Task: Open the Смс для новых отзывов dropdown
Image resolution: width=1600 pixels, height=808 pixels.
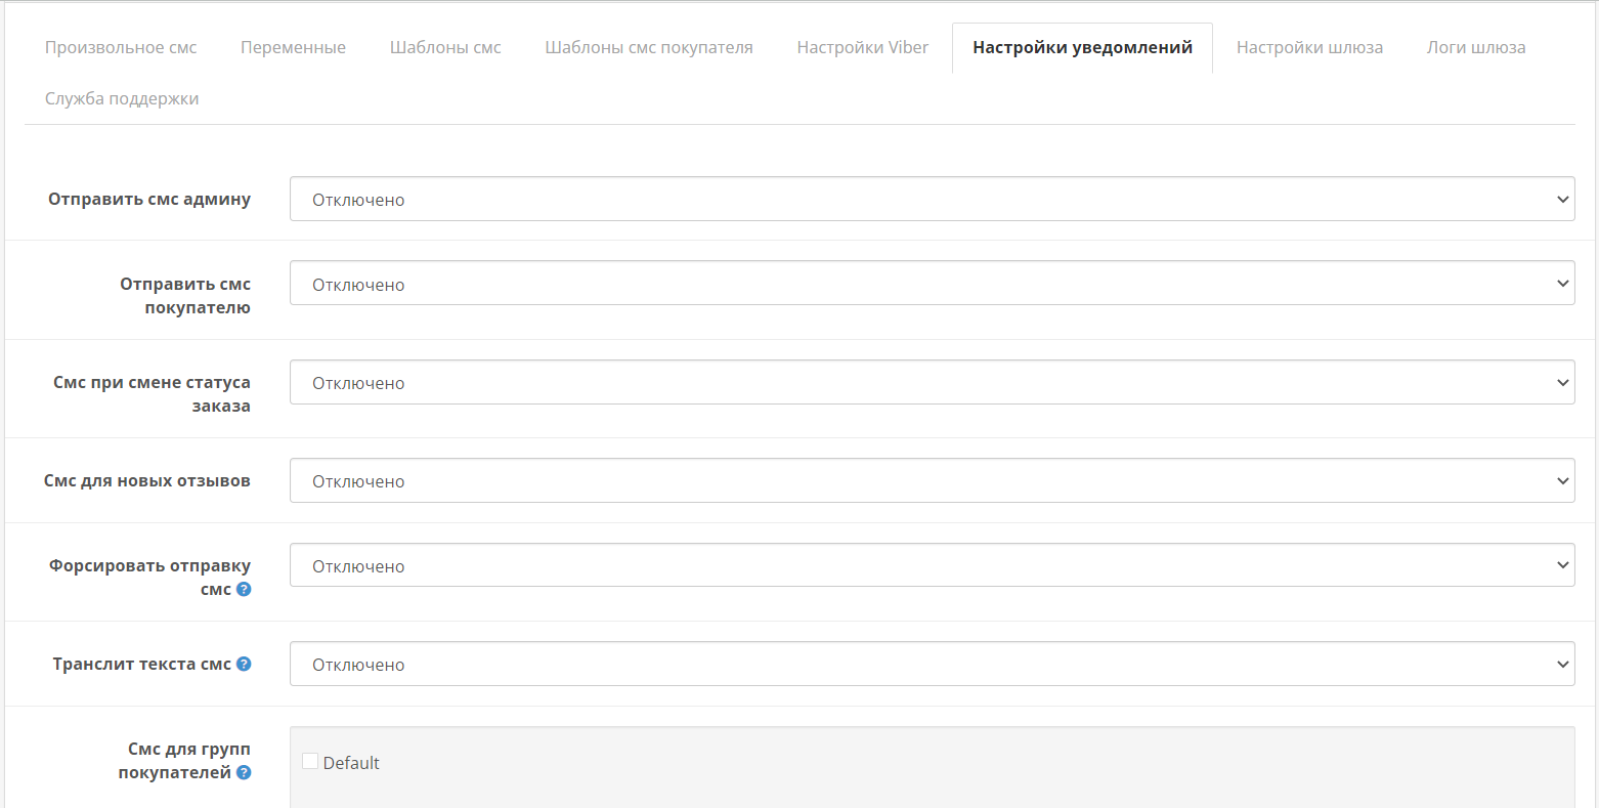Action: [932, 481]
